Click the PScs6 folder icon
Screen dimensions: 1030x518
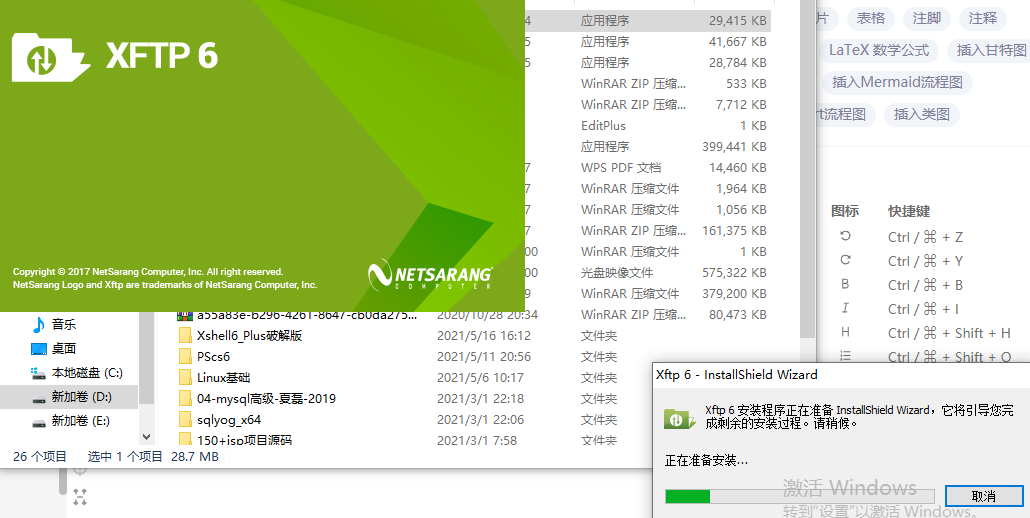[x=185, y=356]
